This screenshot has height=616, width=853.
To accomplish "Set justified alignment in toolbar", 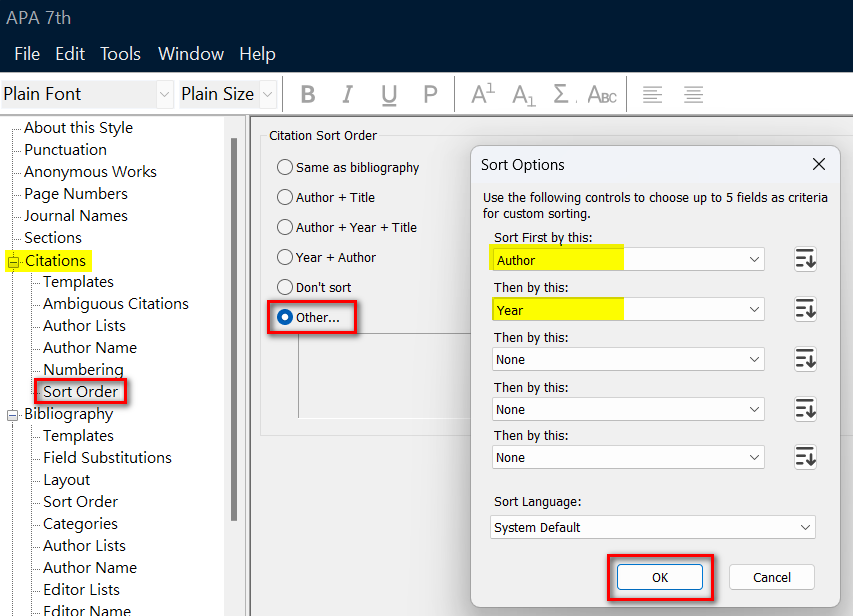I will point(693,95).
